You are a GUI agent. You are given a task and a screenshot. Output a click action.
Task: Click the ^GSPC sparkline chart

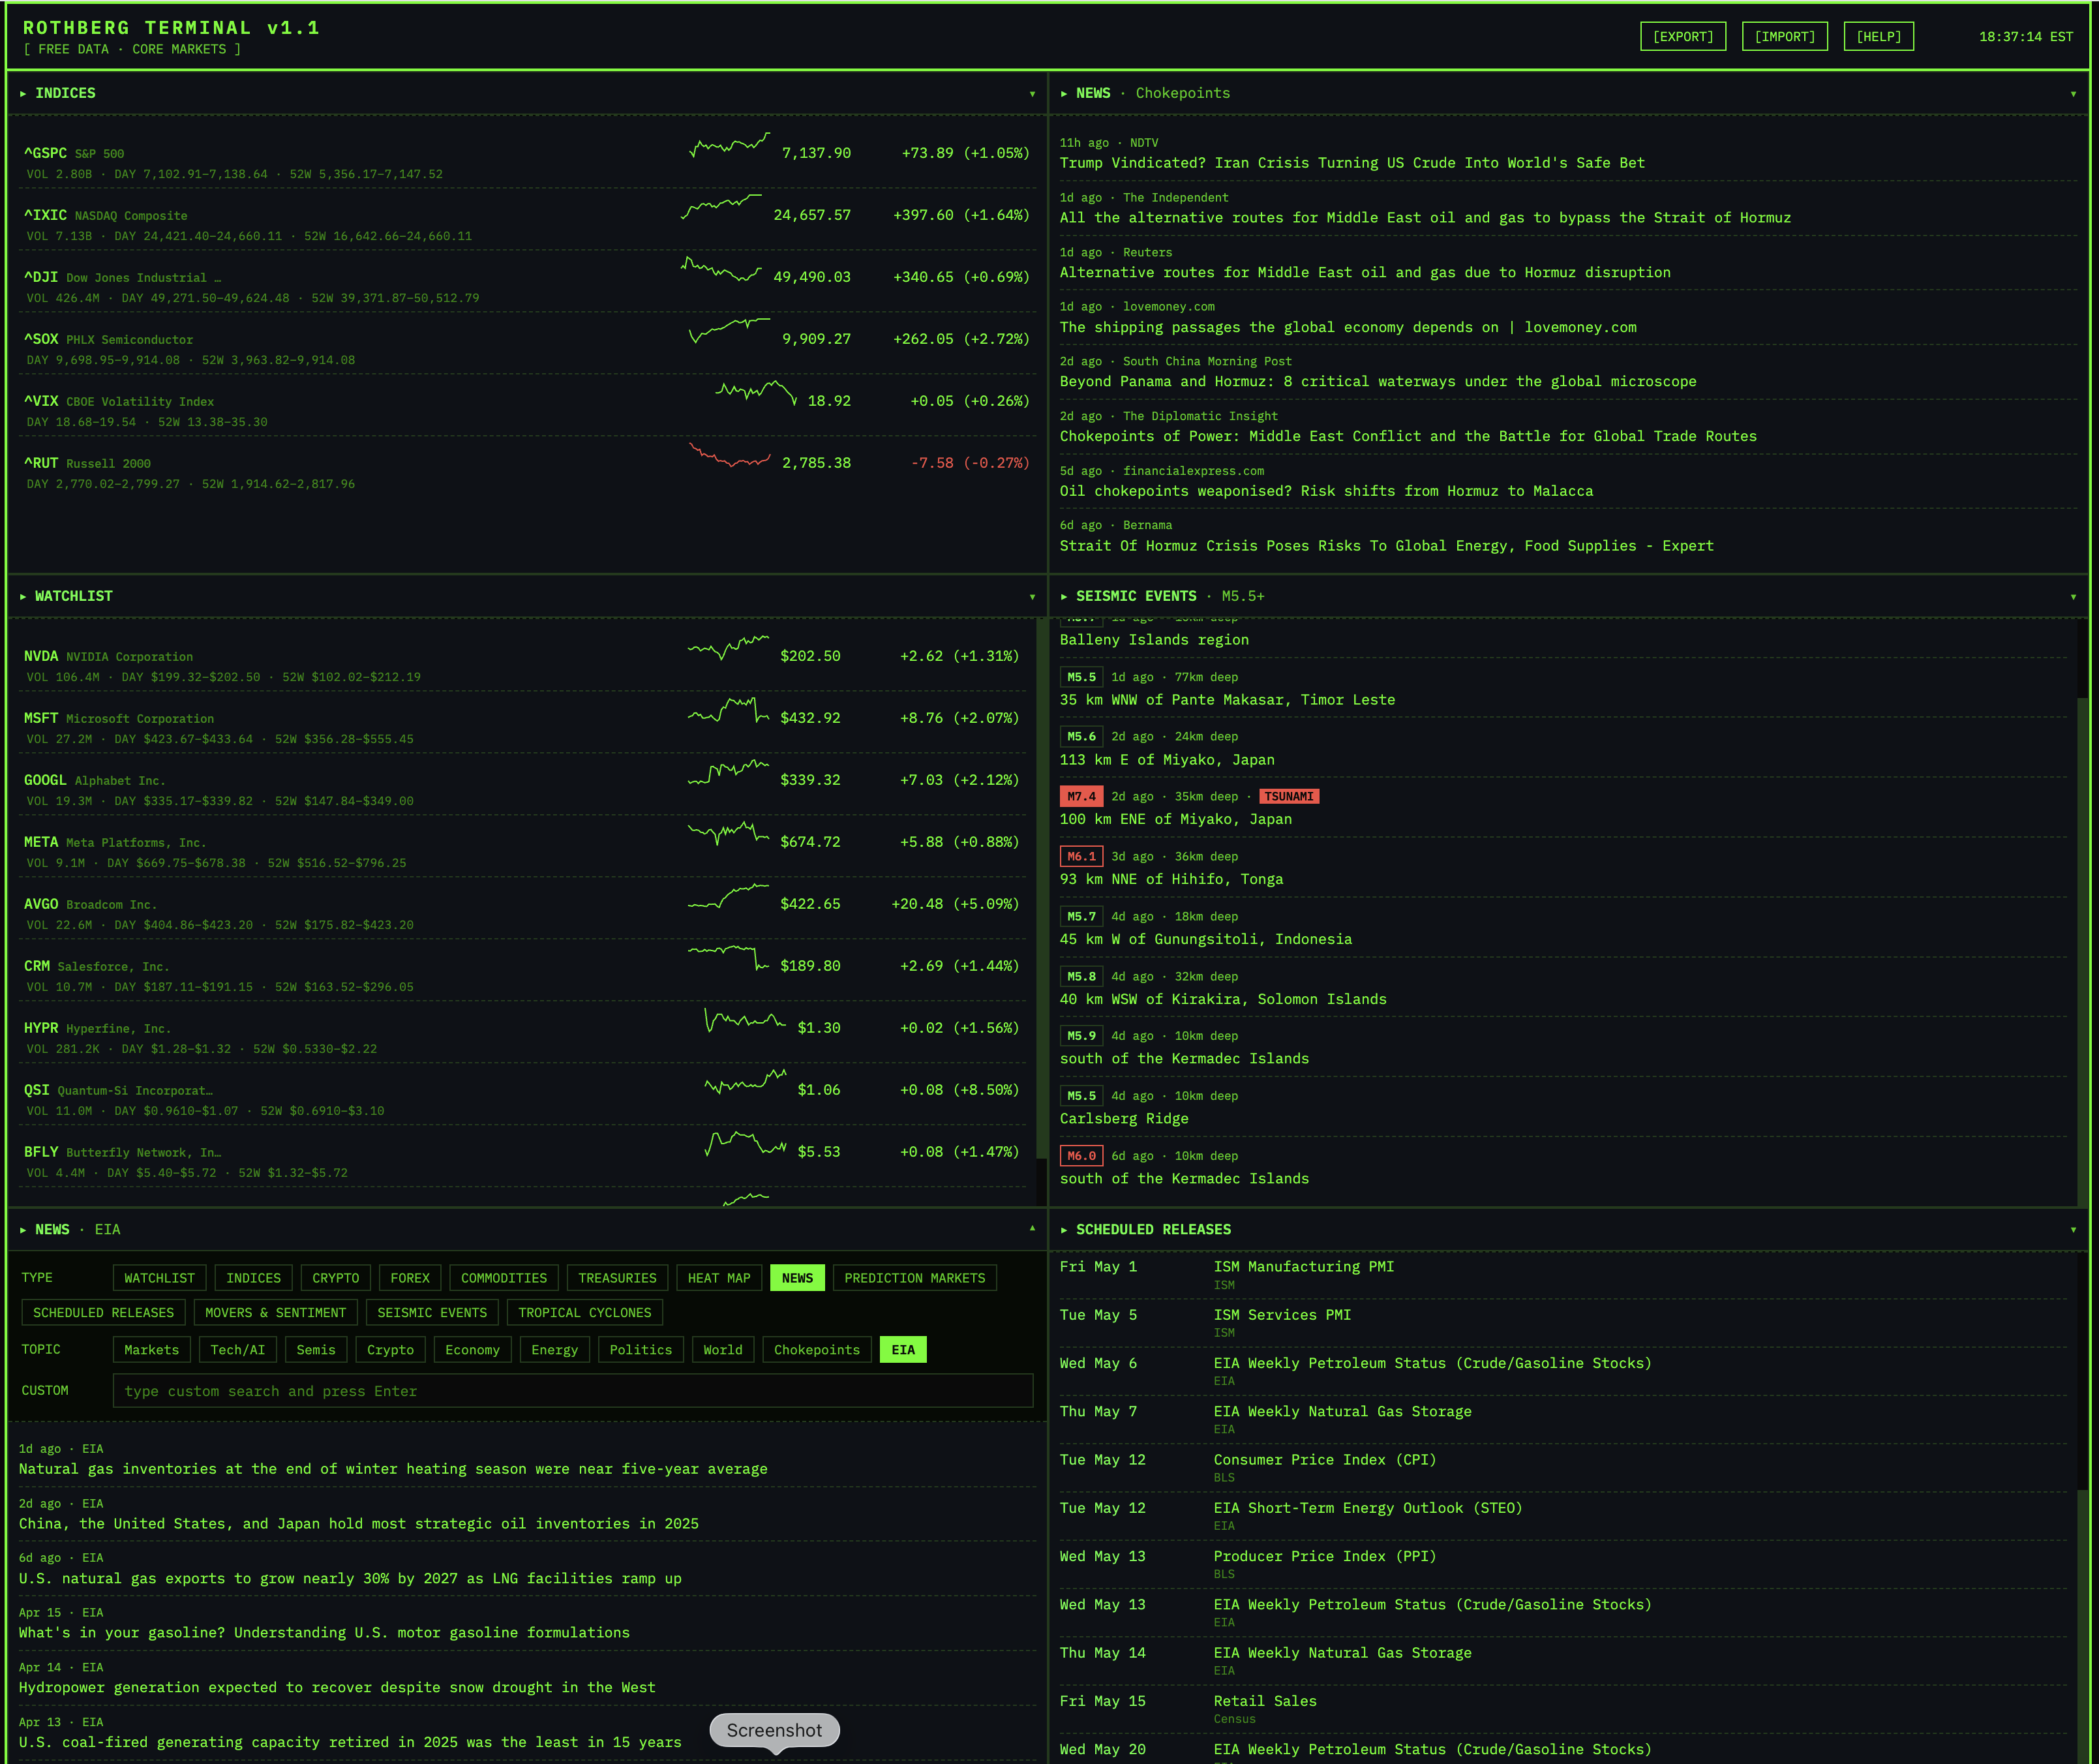pyautogui.click(x=730, y=146)
